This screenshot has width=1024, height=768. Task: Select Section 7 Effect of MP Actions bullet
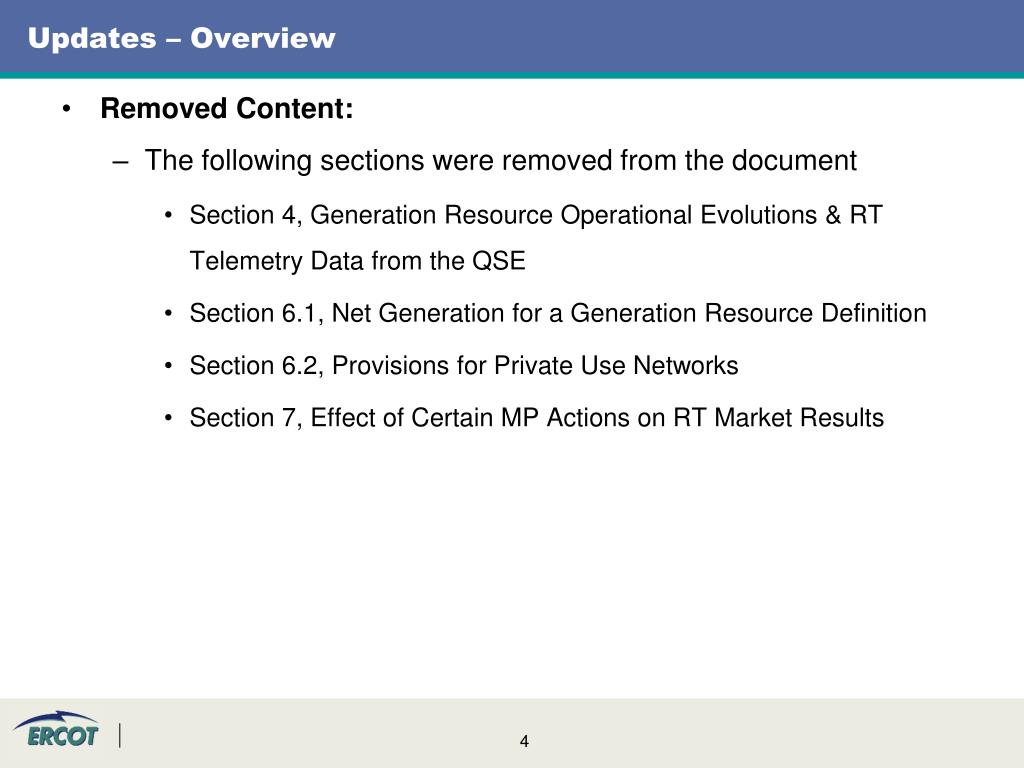536,417
